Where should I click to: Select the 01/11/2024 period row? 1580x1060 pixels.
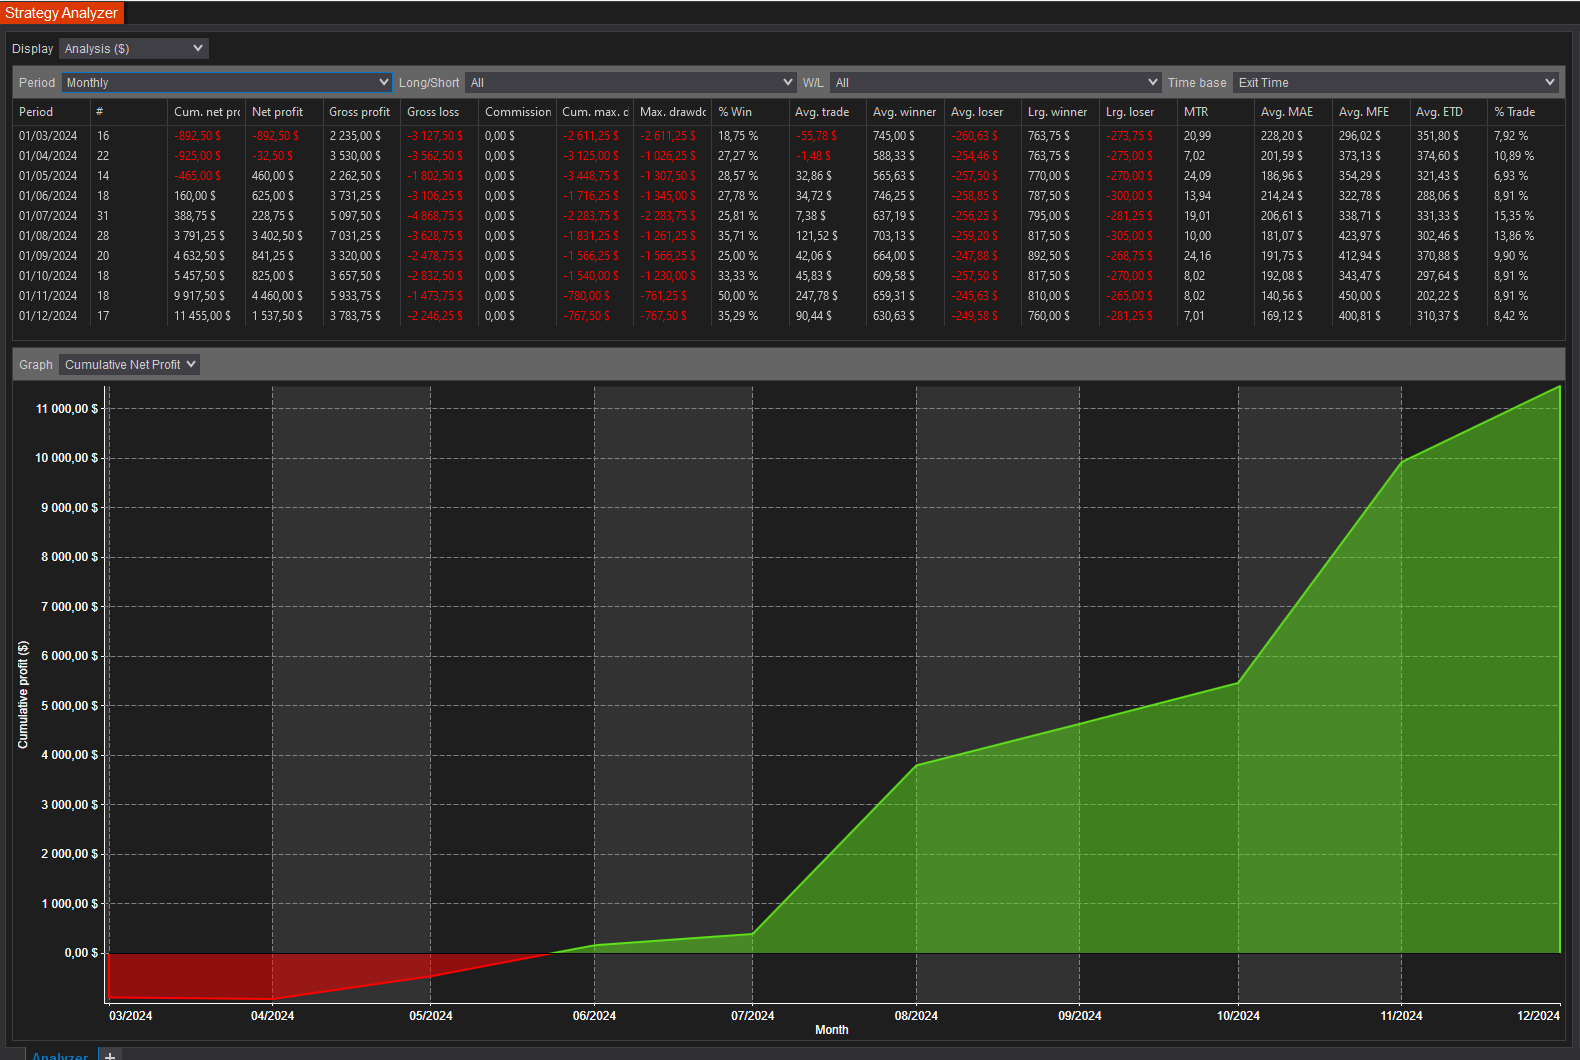coord(789,296)
